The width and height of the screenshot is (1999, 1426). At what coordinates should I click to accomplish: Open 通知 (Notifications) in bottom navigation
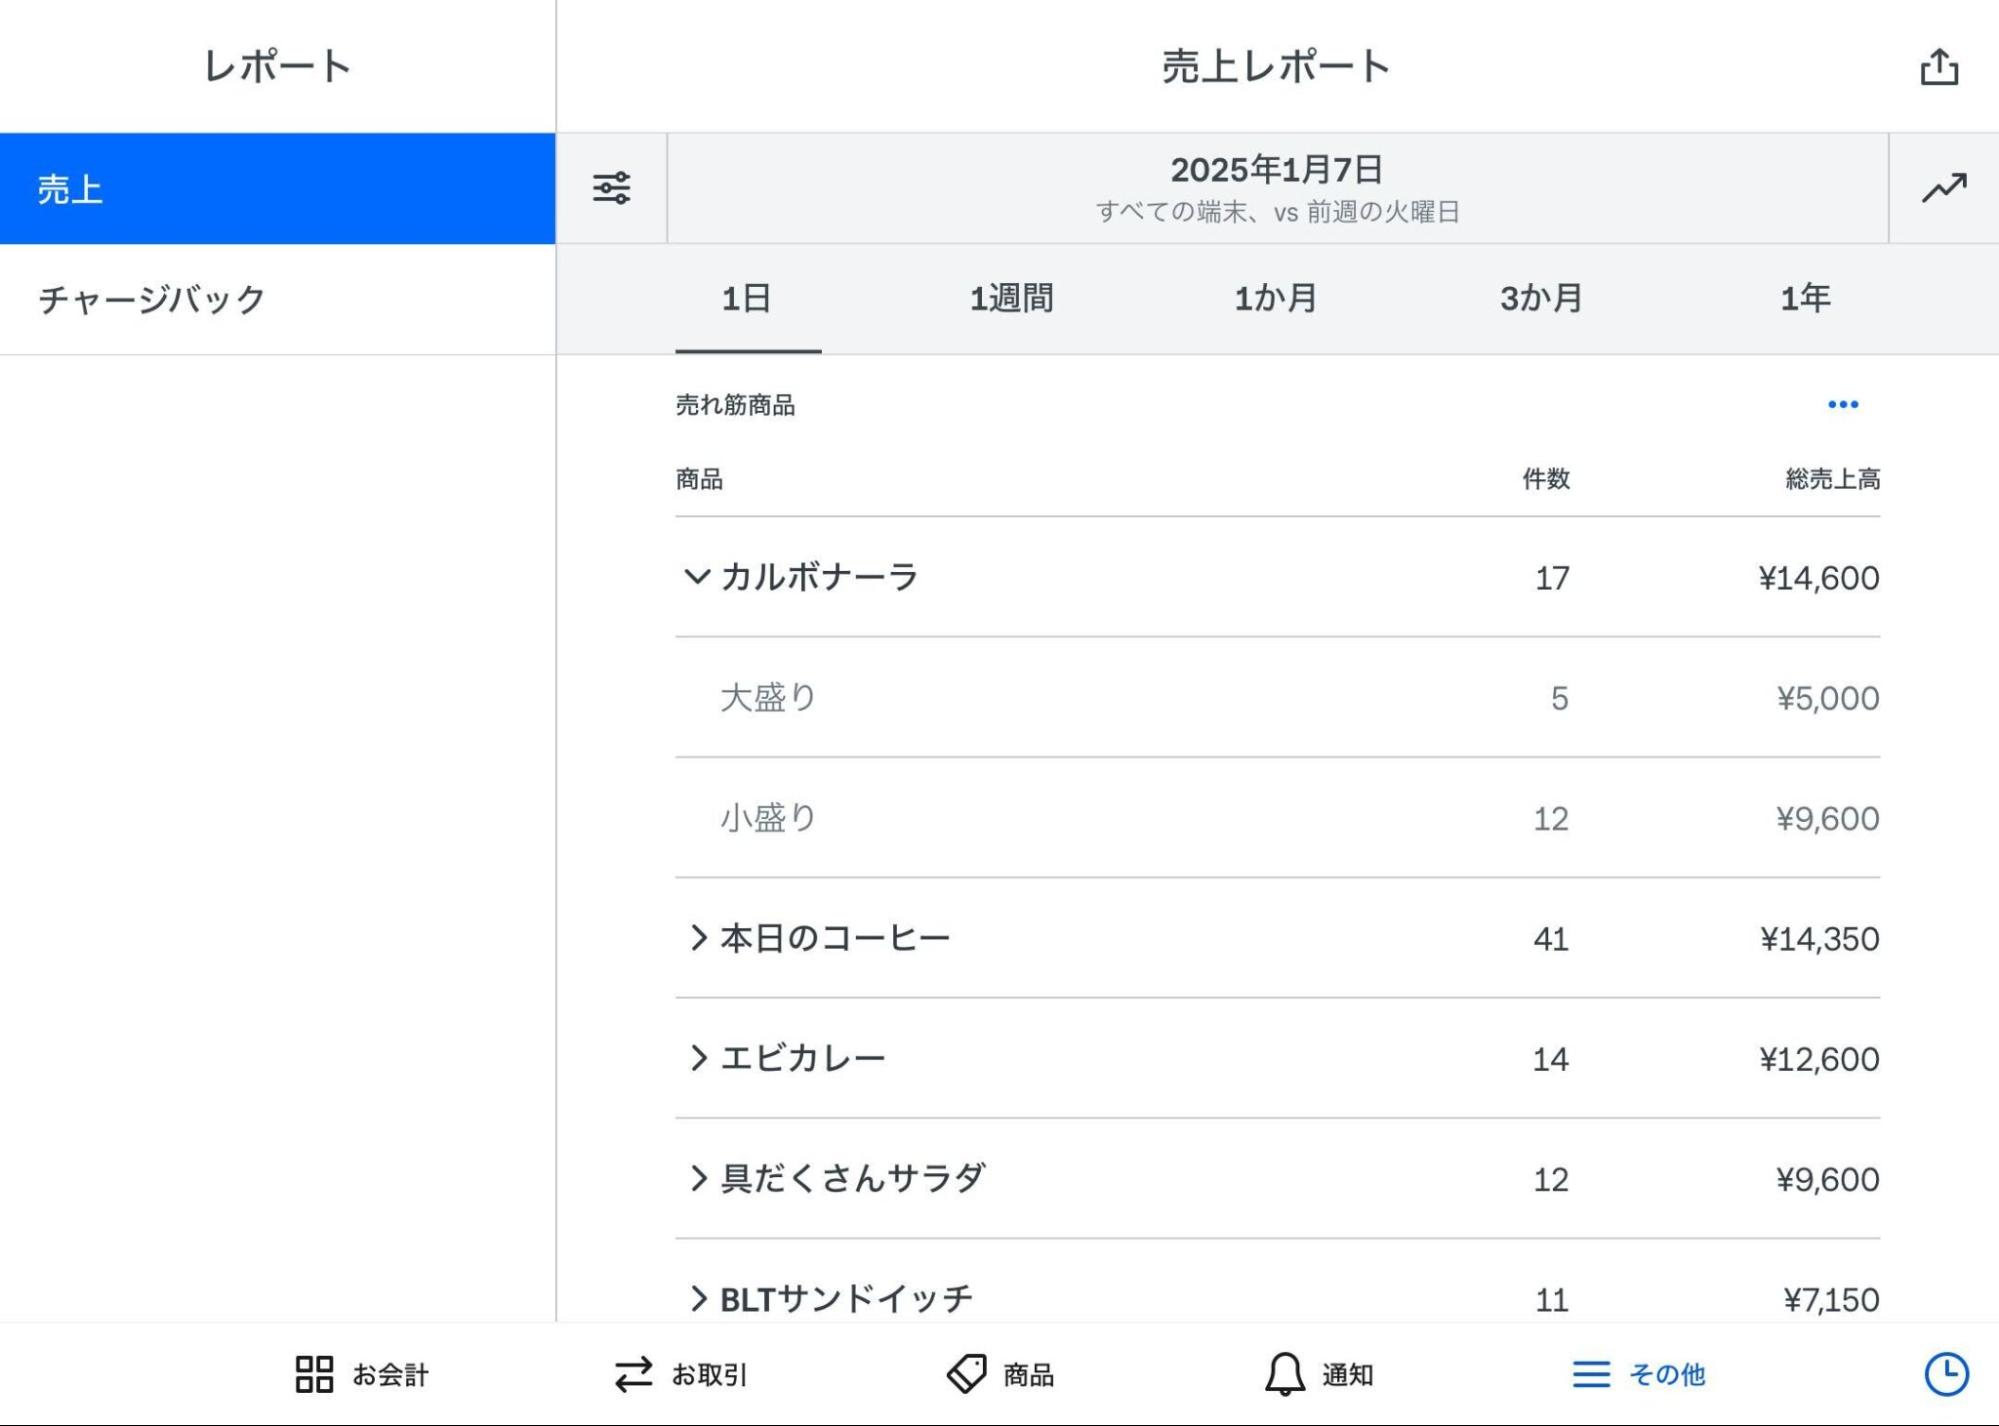click(1320, 1374)
